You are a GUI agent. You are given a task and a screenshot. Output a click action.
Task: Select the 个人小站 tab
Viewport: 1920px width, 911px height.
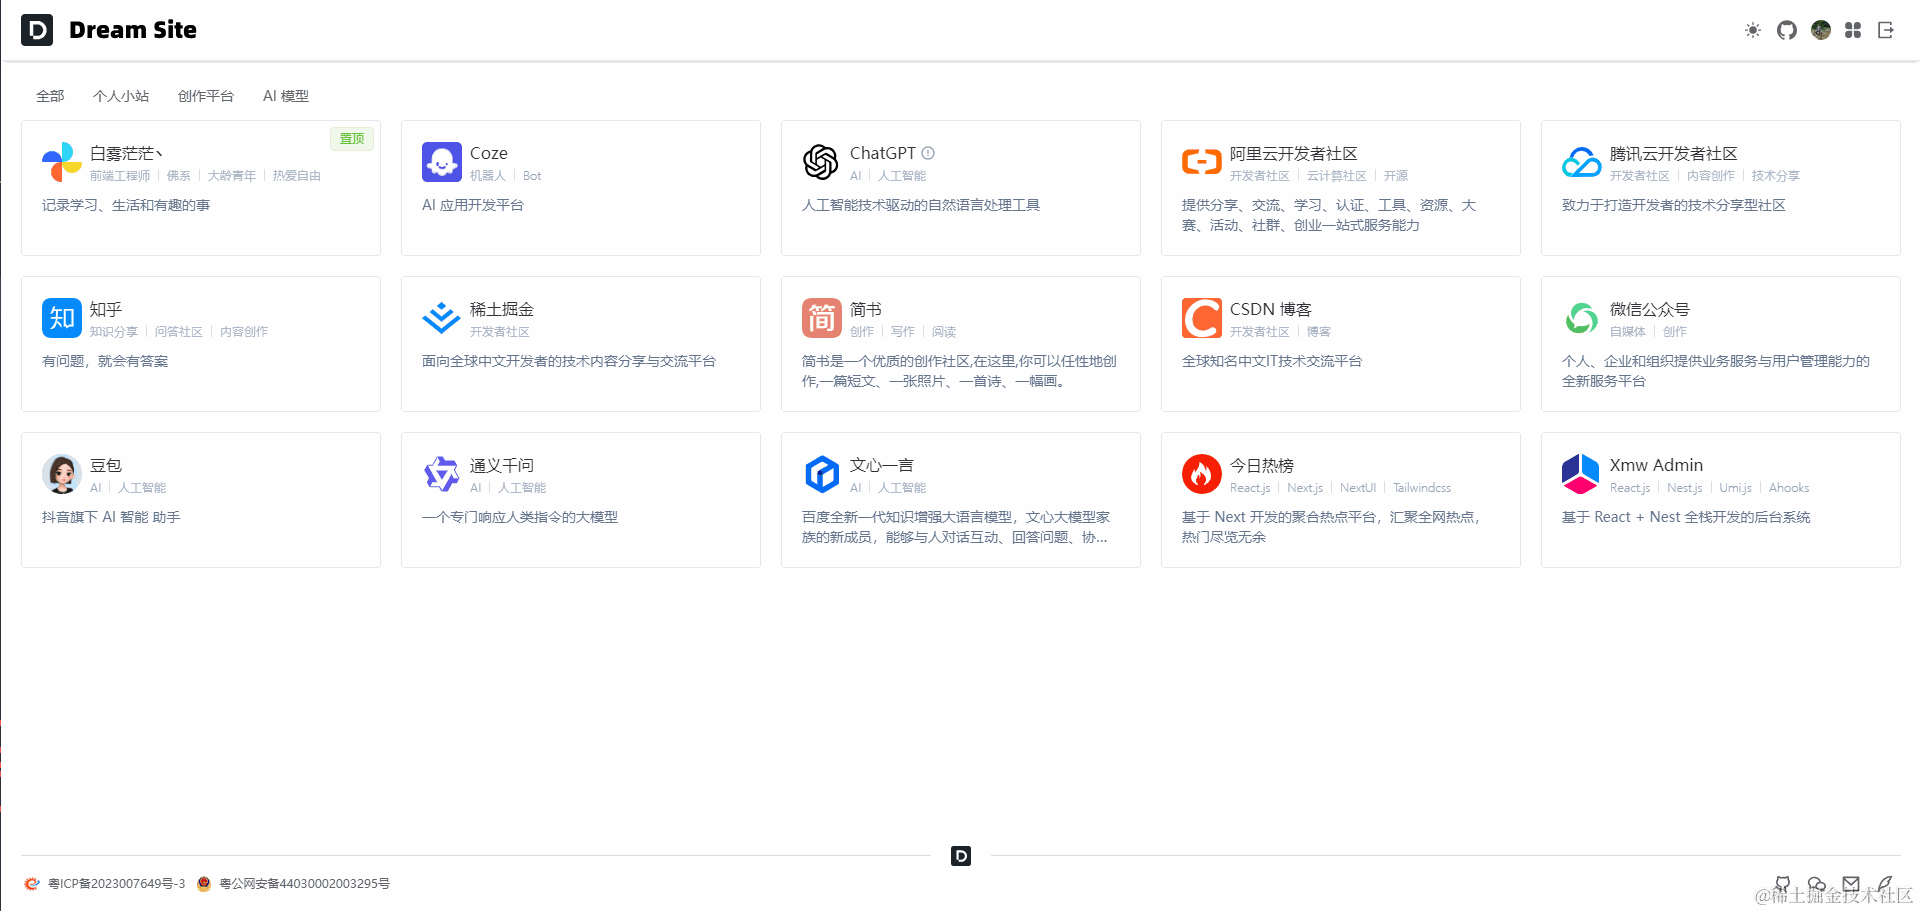pos(121,96)
